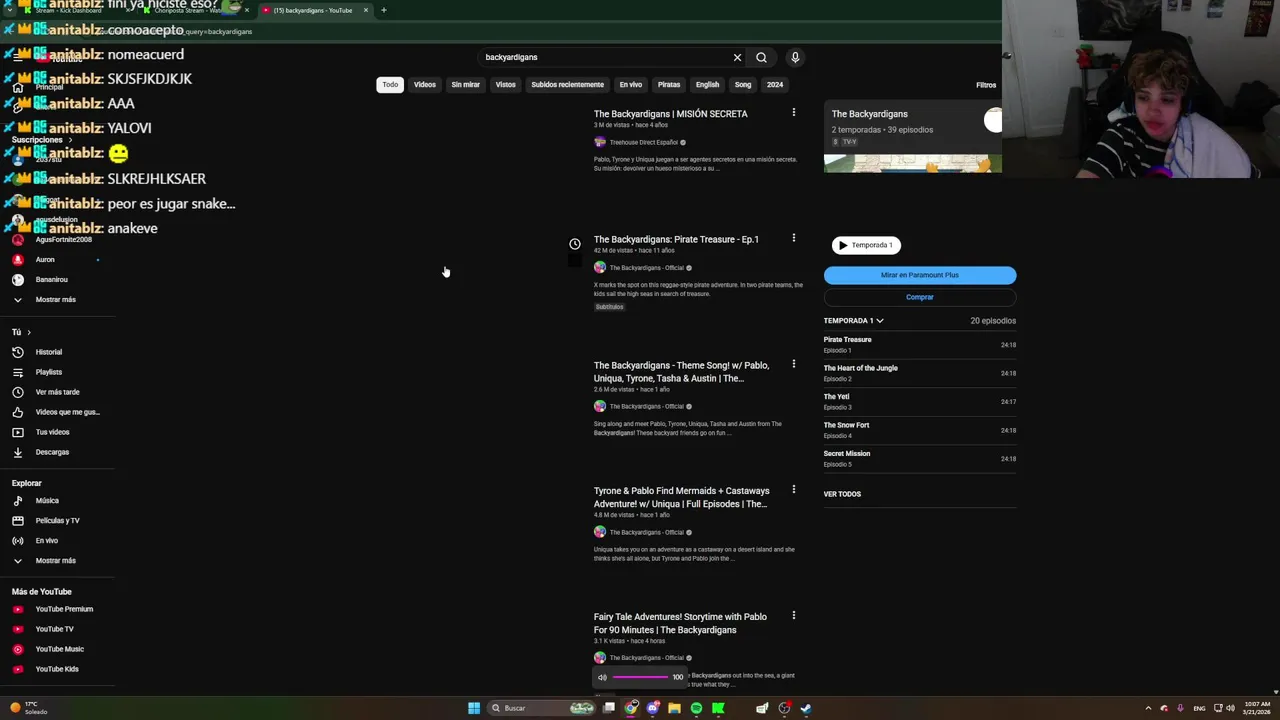1280x720 pixels.
Task: Open Pirate Treasure Episodio 1 in list
Action: click(x=920, y=344)
